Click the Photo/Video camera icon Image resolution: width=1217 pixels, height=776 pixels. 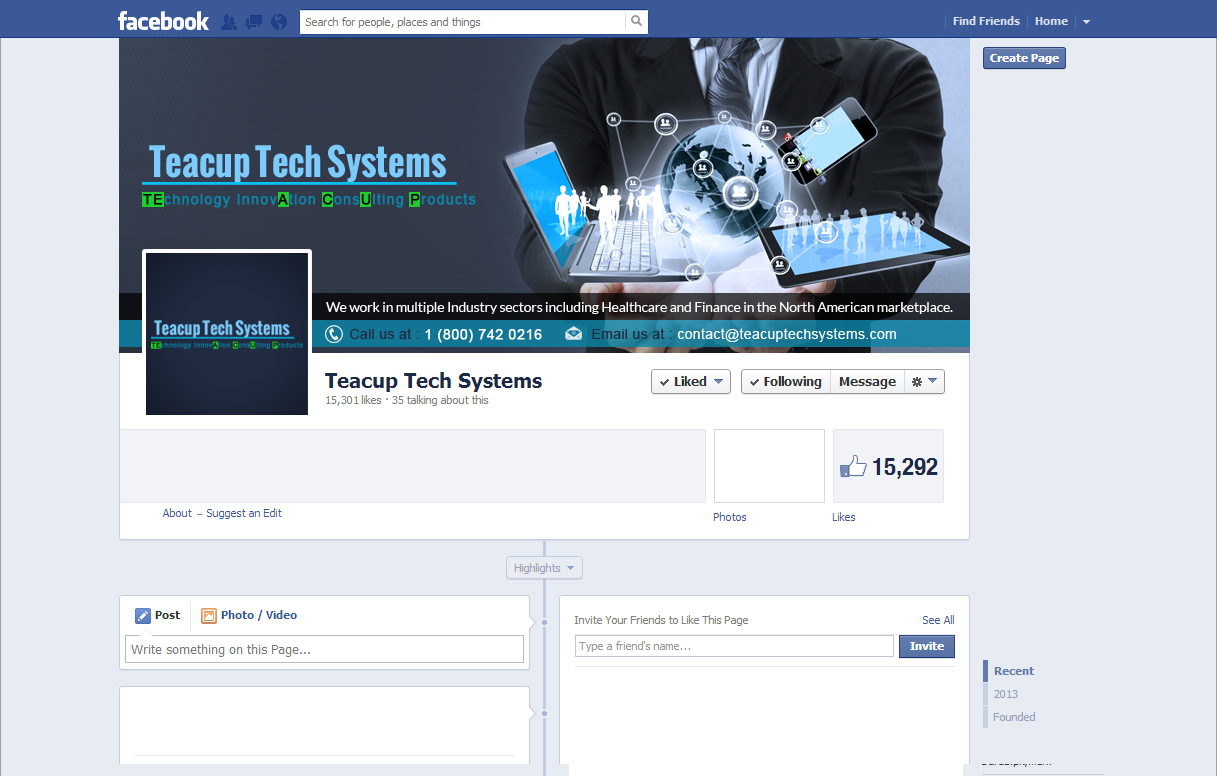click(209, 615)
